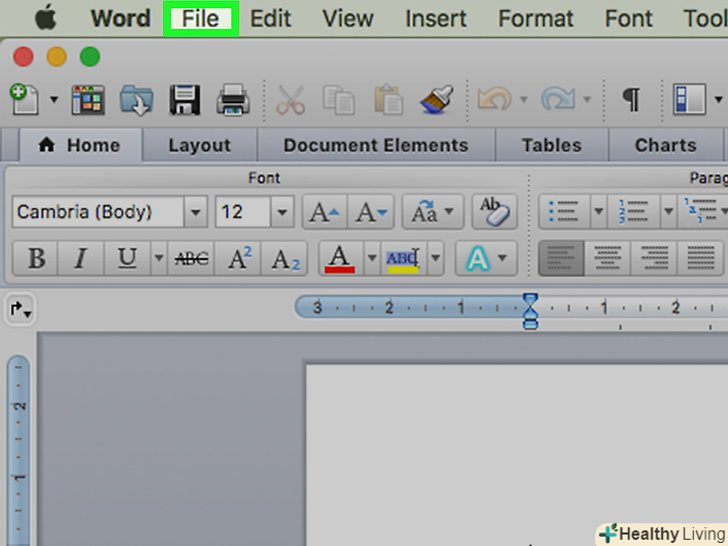Open the Apple menu
The width and height of the screenshot is (728, 546).
click(x=46, y=19)
